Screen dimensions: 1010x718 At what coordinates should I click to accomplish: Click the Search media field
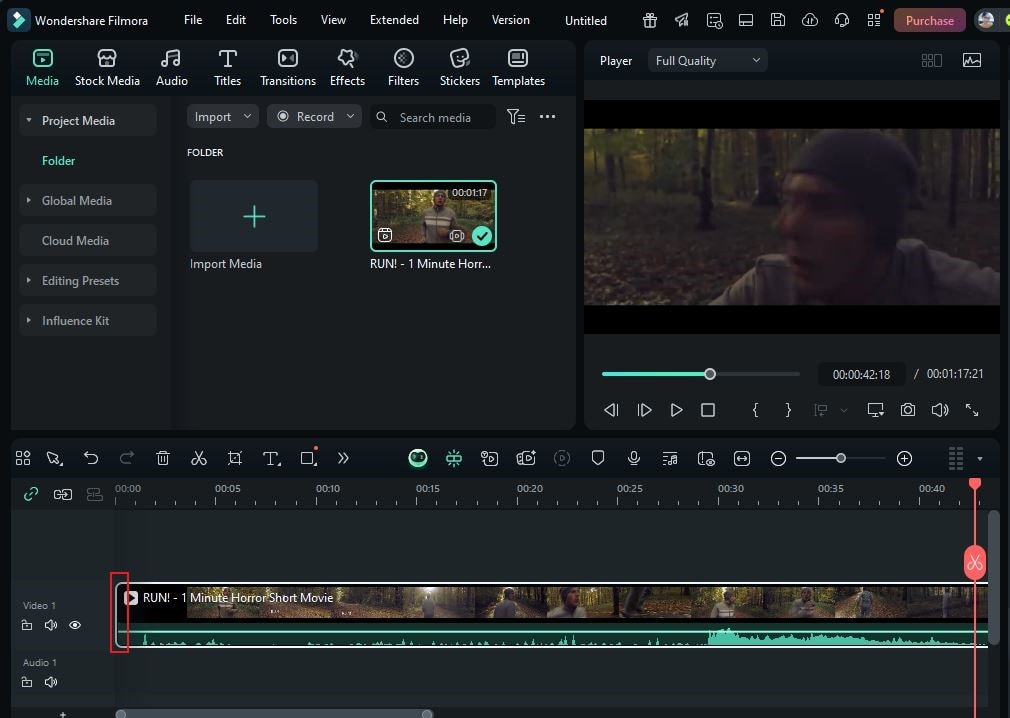433,117
